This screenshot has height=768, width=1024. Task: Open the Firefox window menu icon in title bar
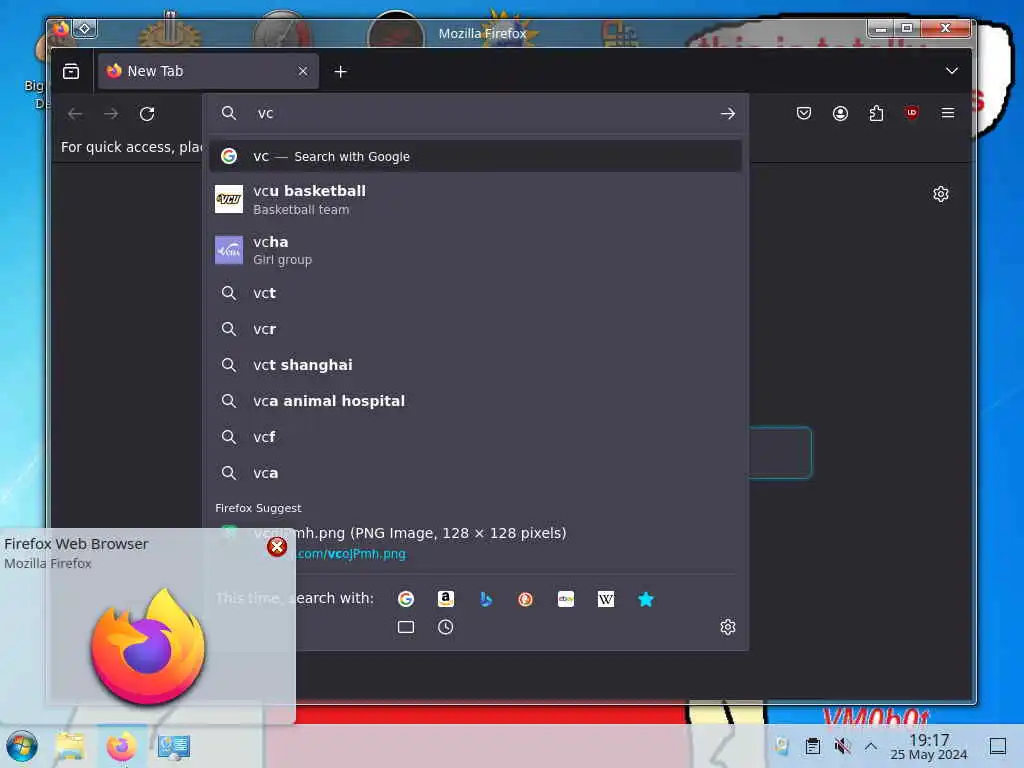coord(61,29)
